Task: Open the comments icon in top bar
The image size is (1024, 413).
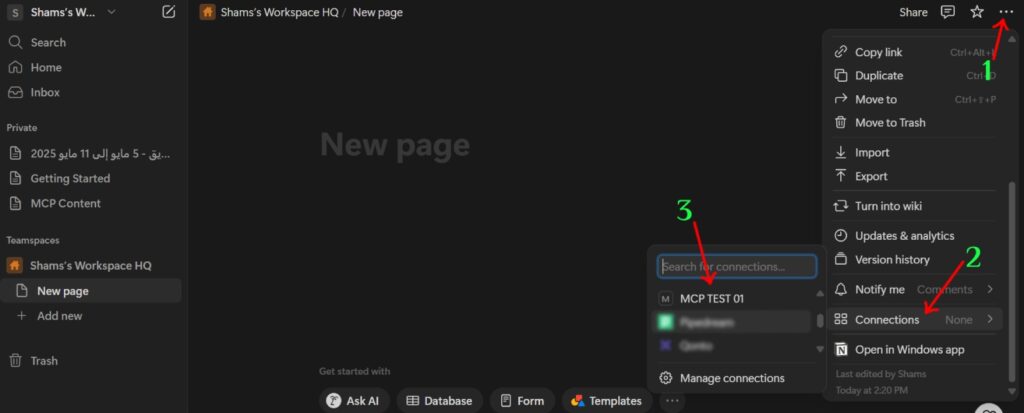Action: (948, 12)
